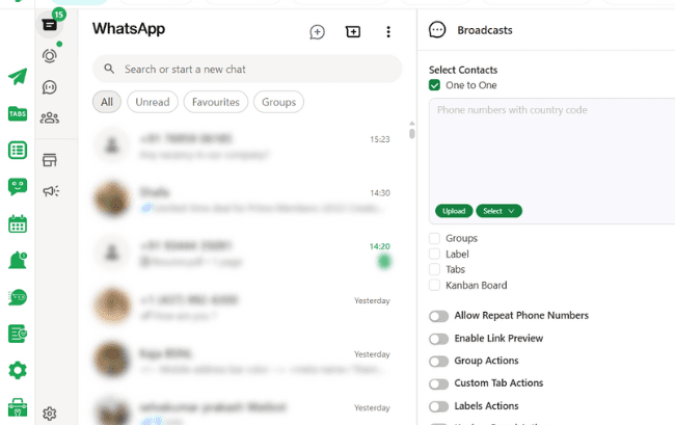The width and height of the screenshot is (675, 425).
Task: Select the Unread chat filter
Action: point(152,102)
